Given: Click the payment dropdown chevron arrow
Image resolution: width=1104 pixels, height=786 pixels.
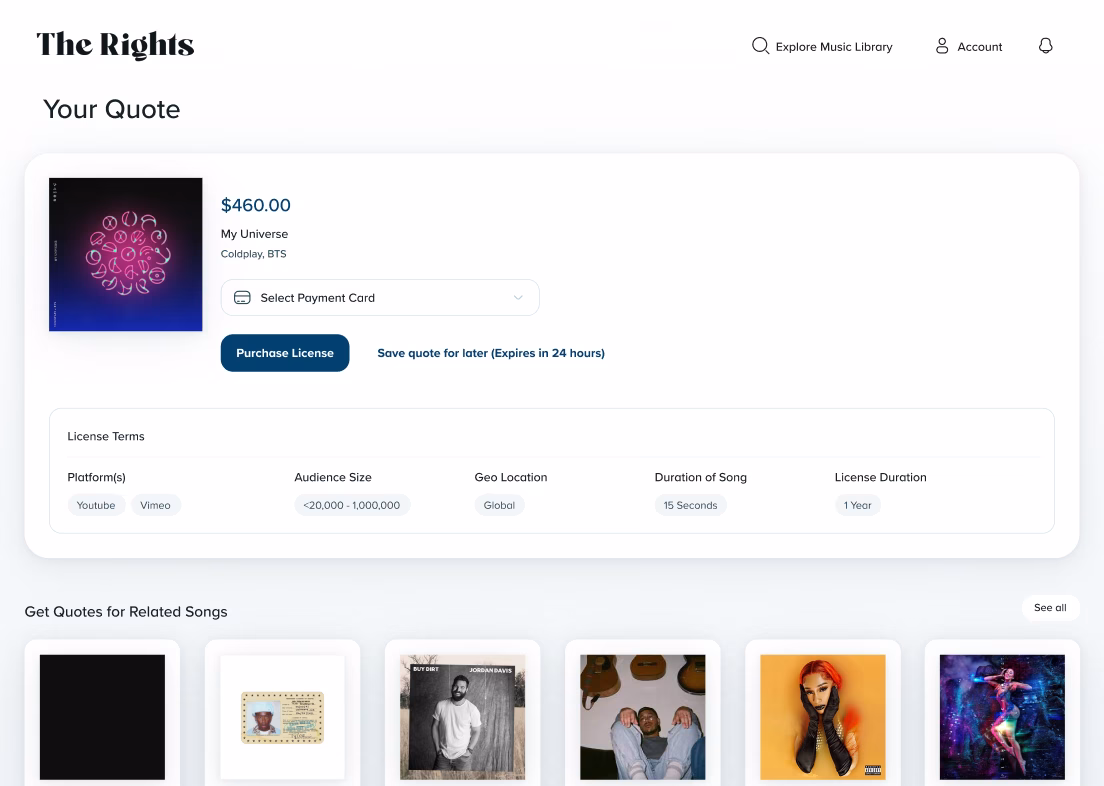Looking at the screenshot, I should point(518,298).
